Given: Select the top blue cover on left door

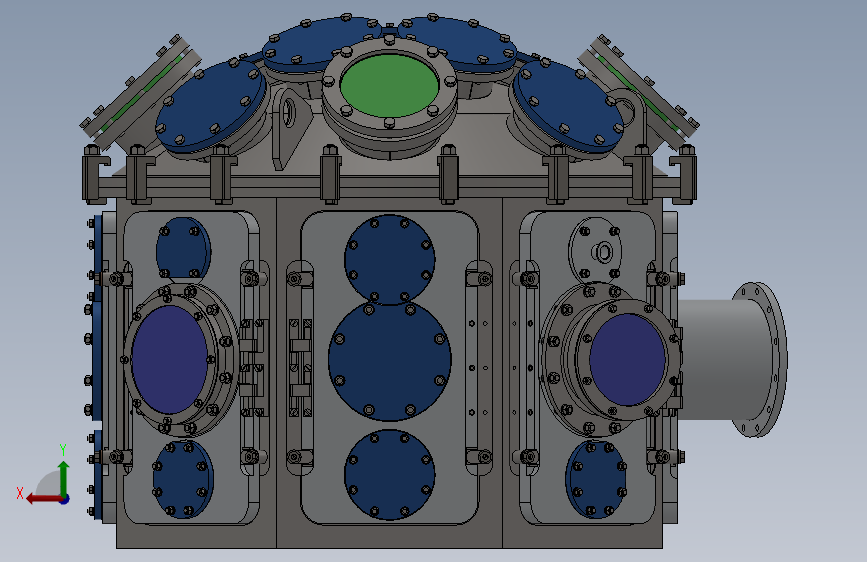Looking at the screenshot, I should tap(183, 248).
